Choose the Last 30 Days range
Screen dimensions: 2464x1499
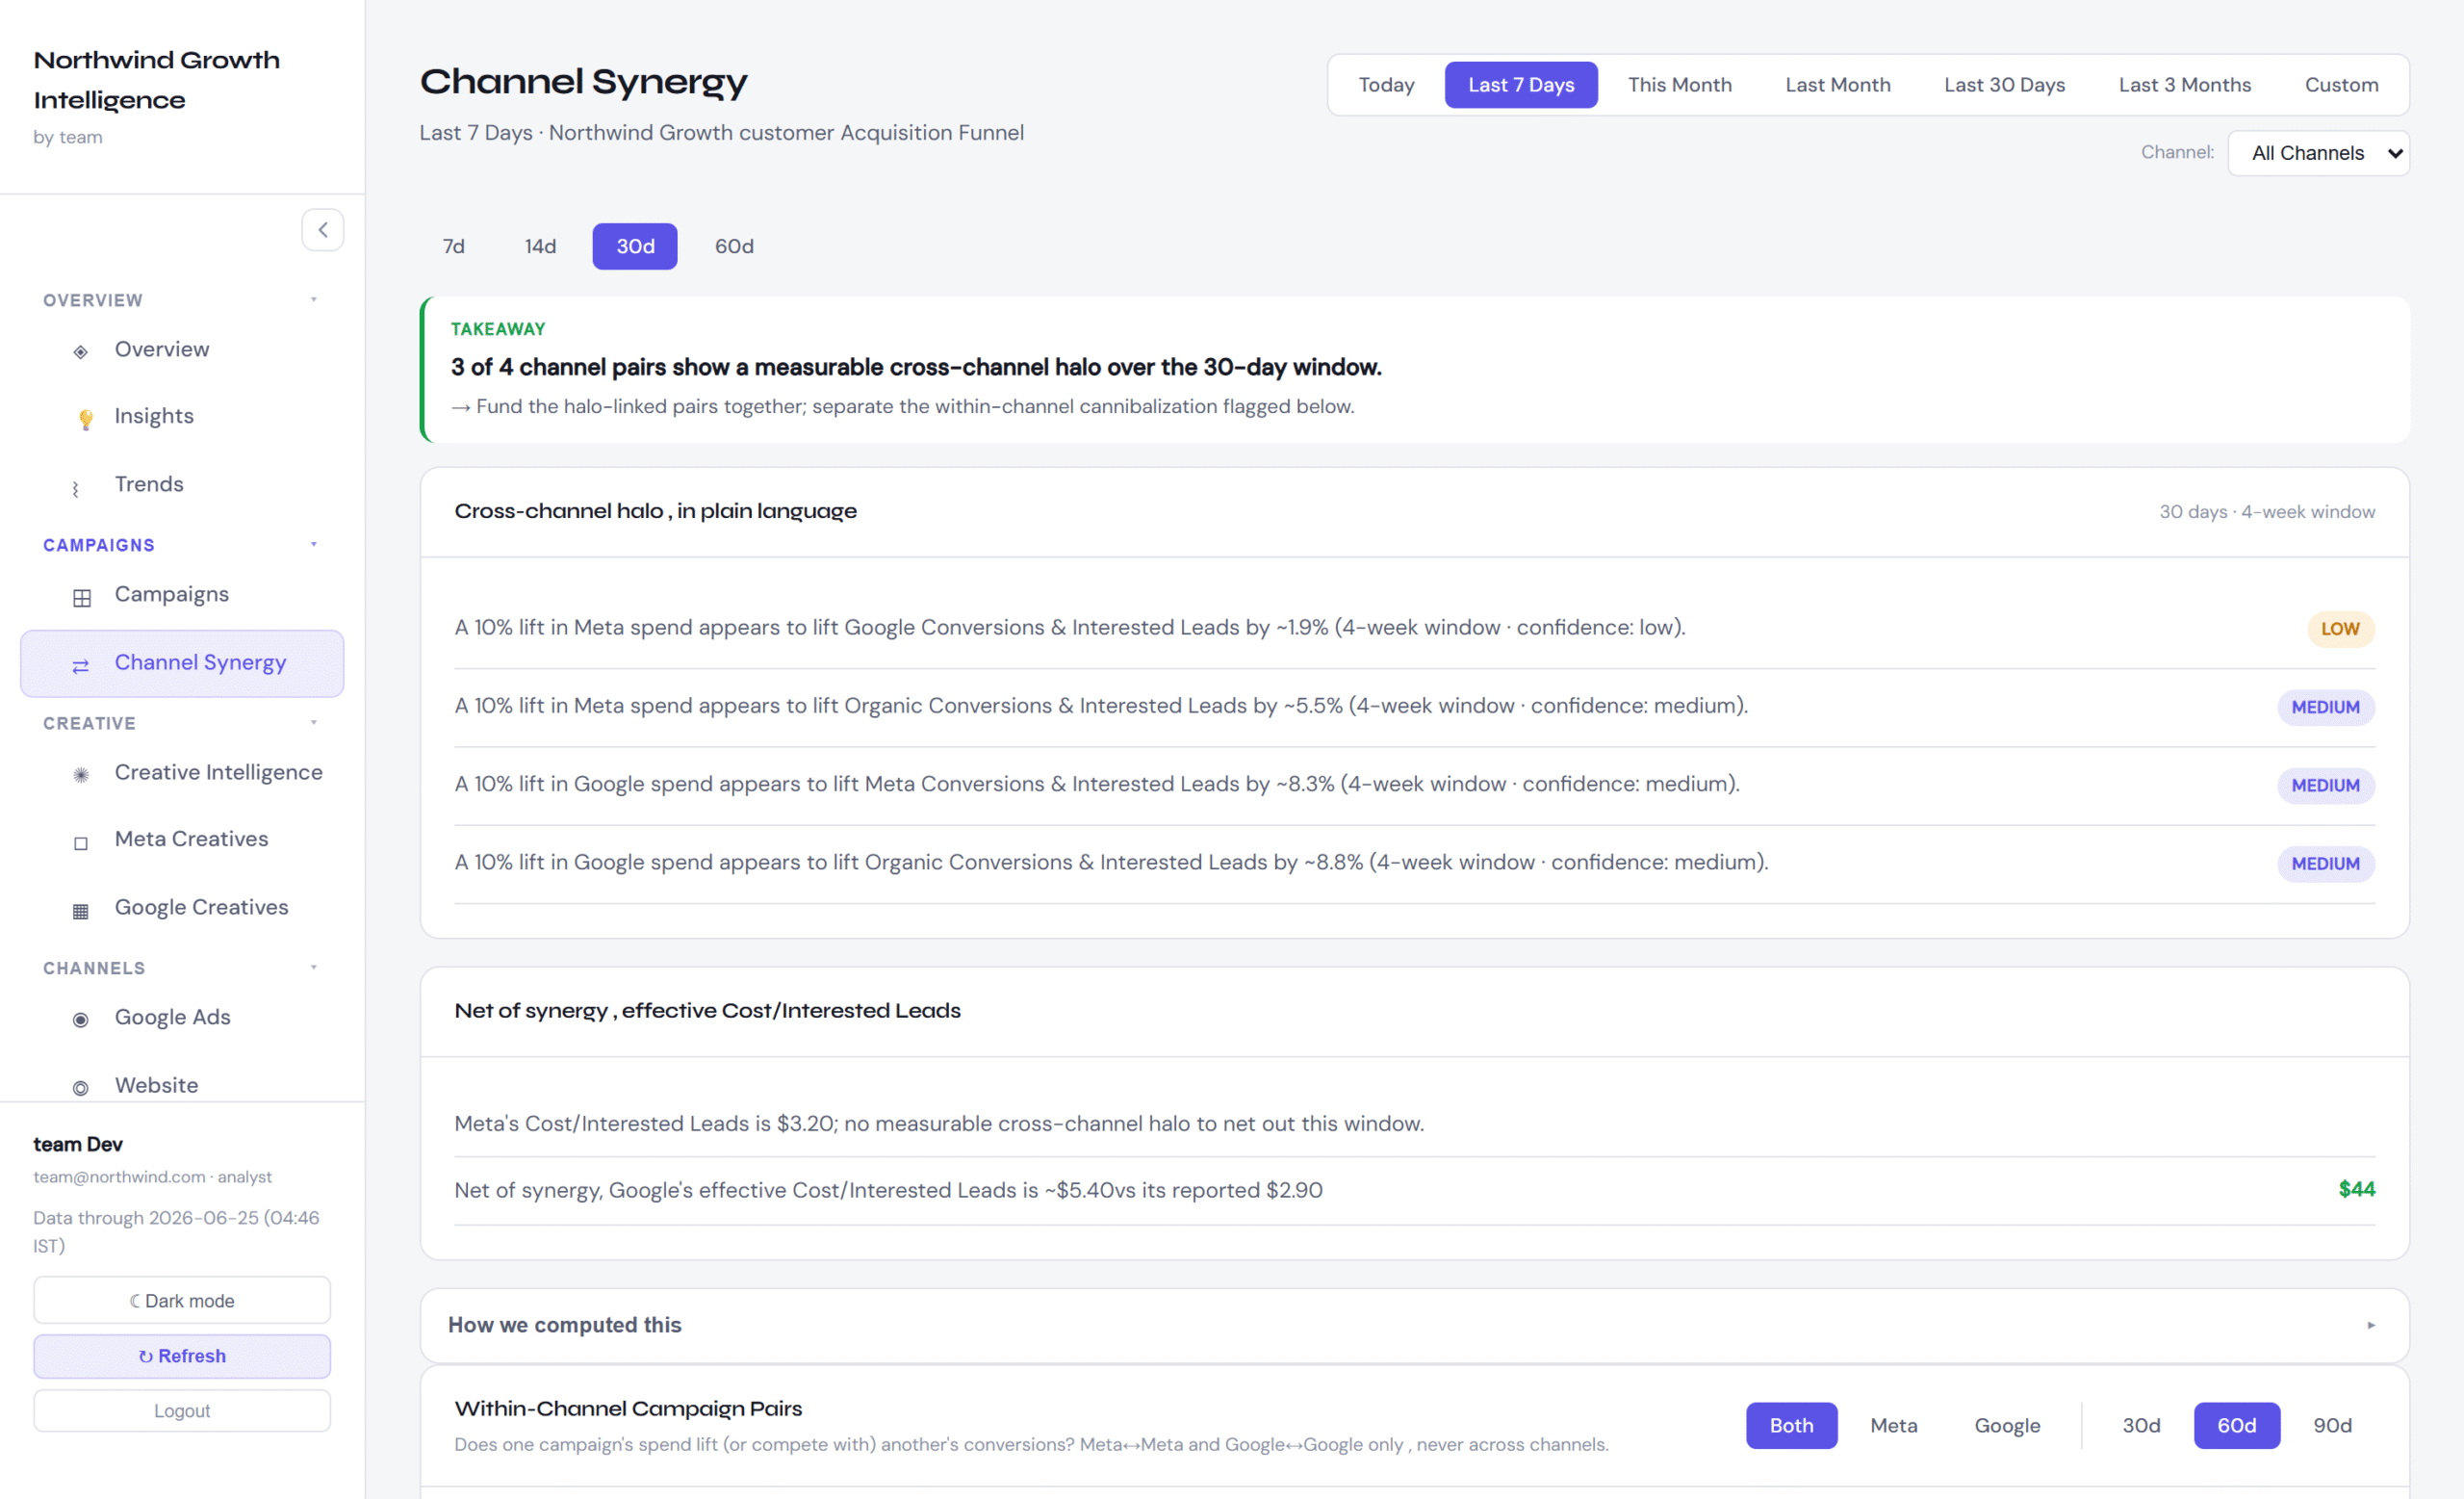pos(2004,85)
